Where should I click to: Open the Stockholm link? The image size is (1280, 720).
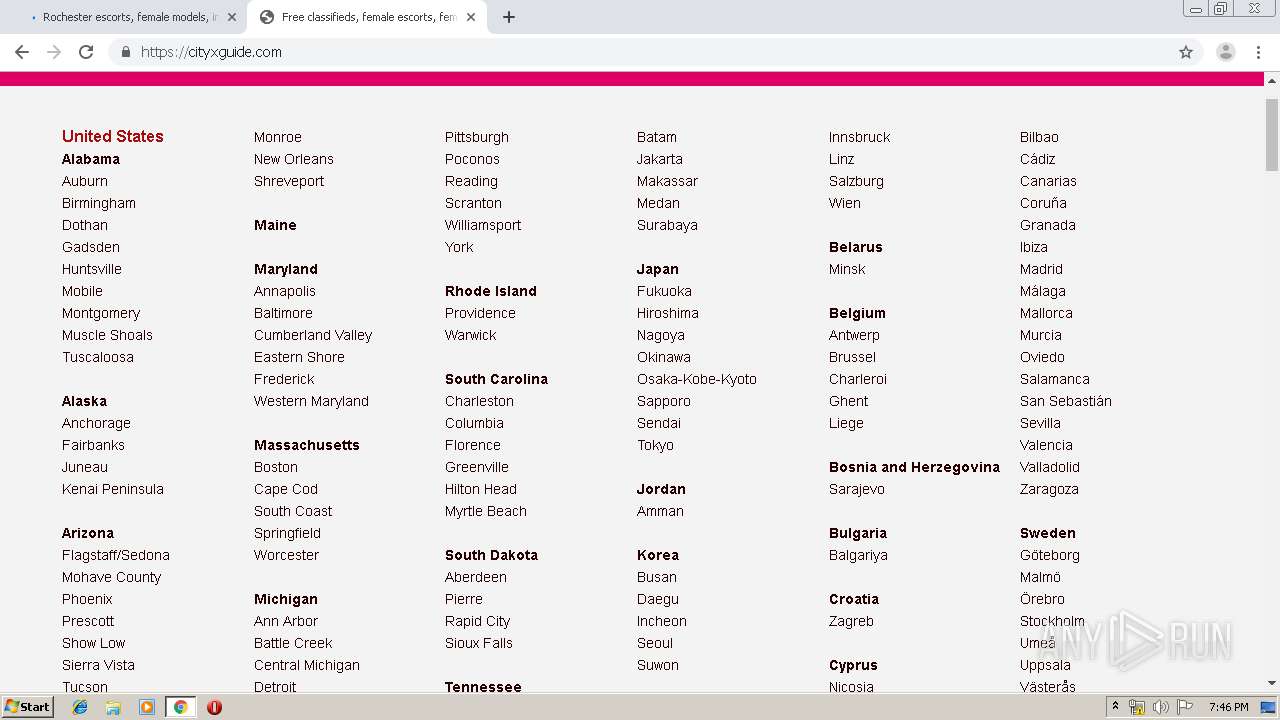click(x=1052, y=621)
